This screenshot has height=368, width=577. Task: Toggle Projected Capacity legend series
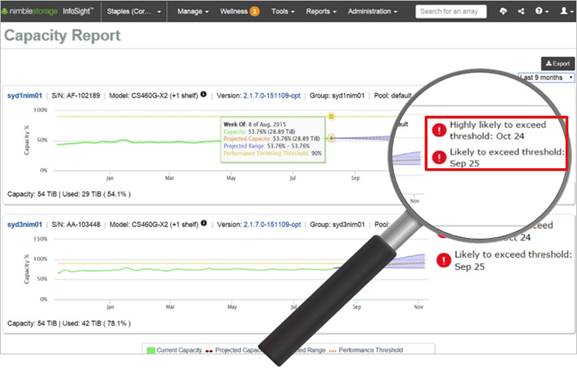pyautogui.click(x=234, y=350)
